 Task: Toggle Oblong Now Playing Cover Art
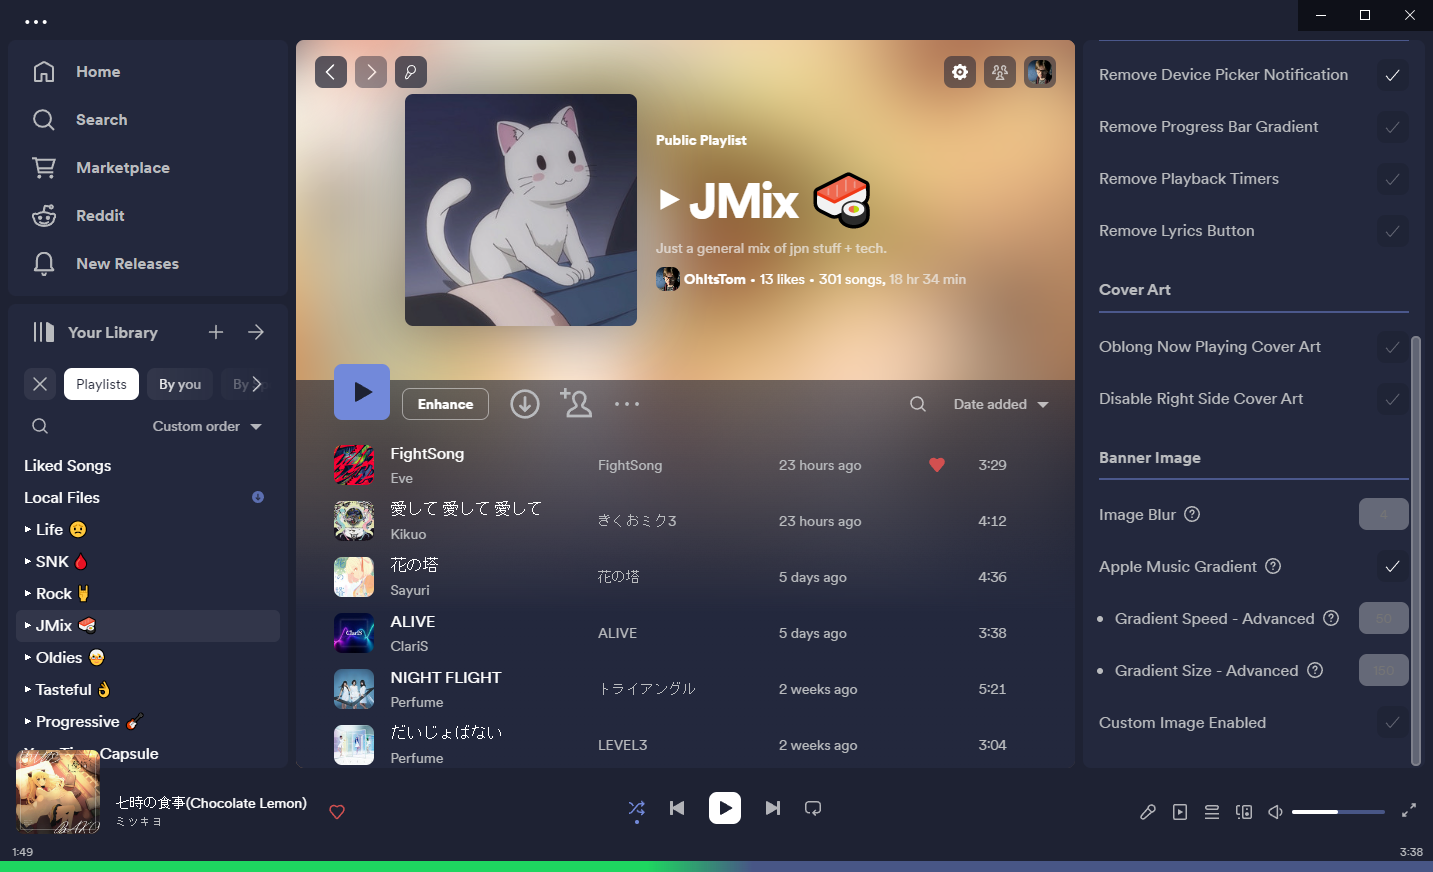pos(1392,347)
